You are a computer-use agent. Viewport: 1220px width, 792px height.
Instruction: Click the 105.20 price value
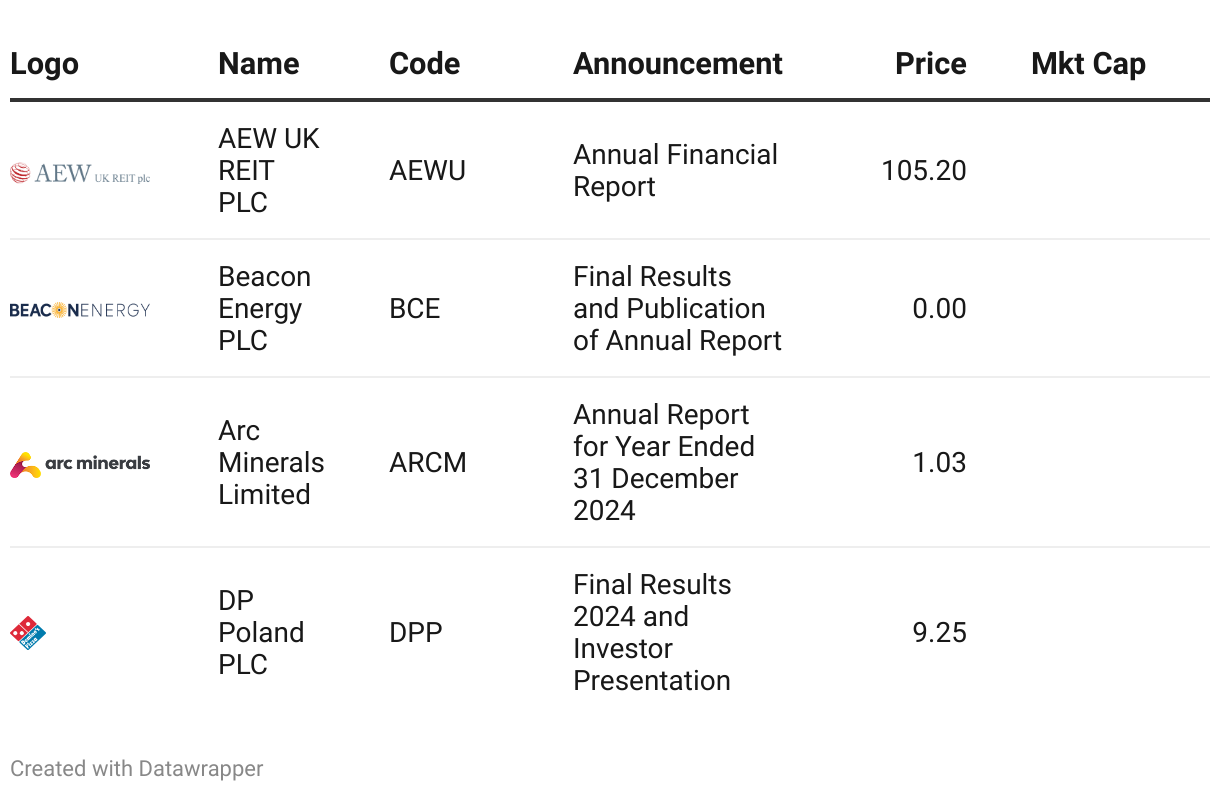pyautogui.click(x=923, y=171)
